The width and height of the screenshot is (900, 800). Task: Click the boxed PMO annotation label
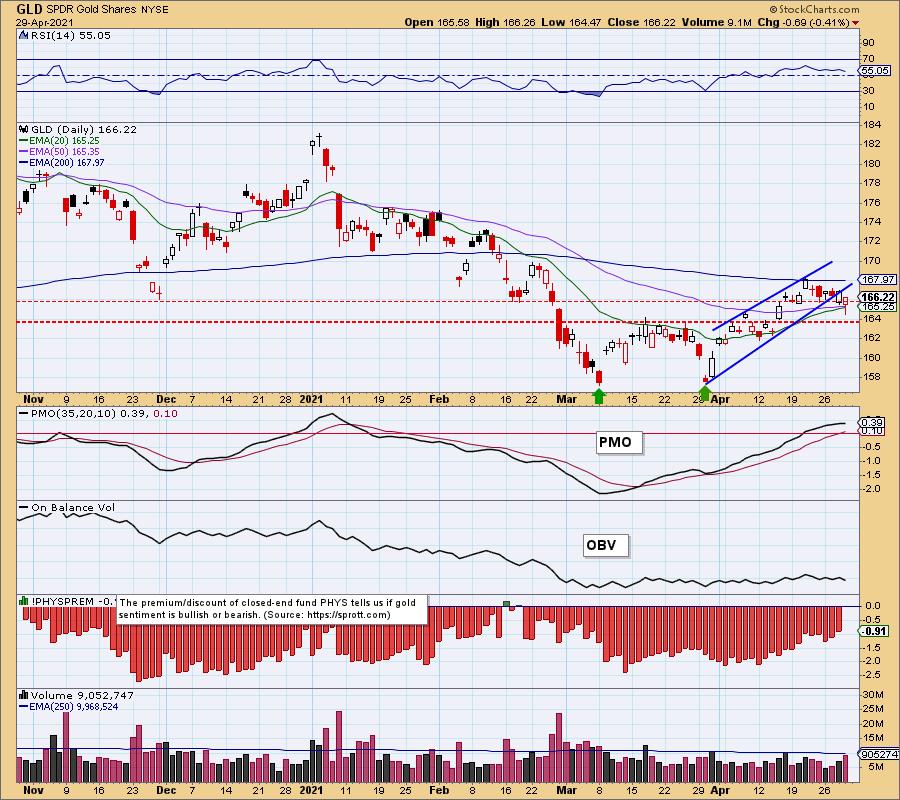point(618,442)
